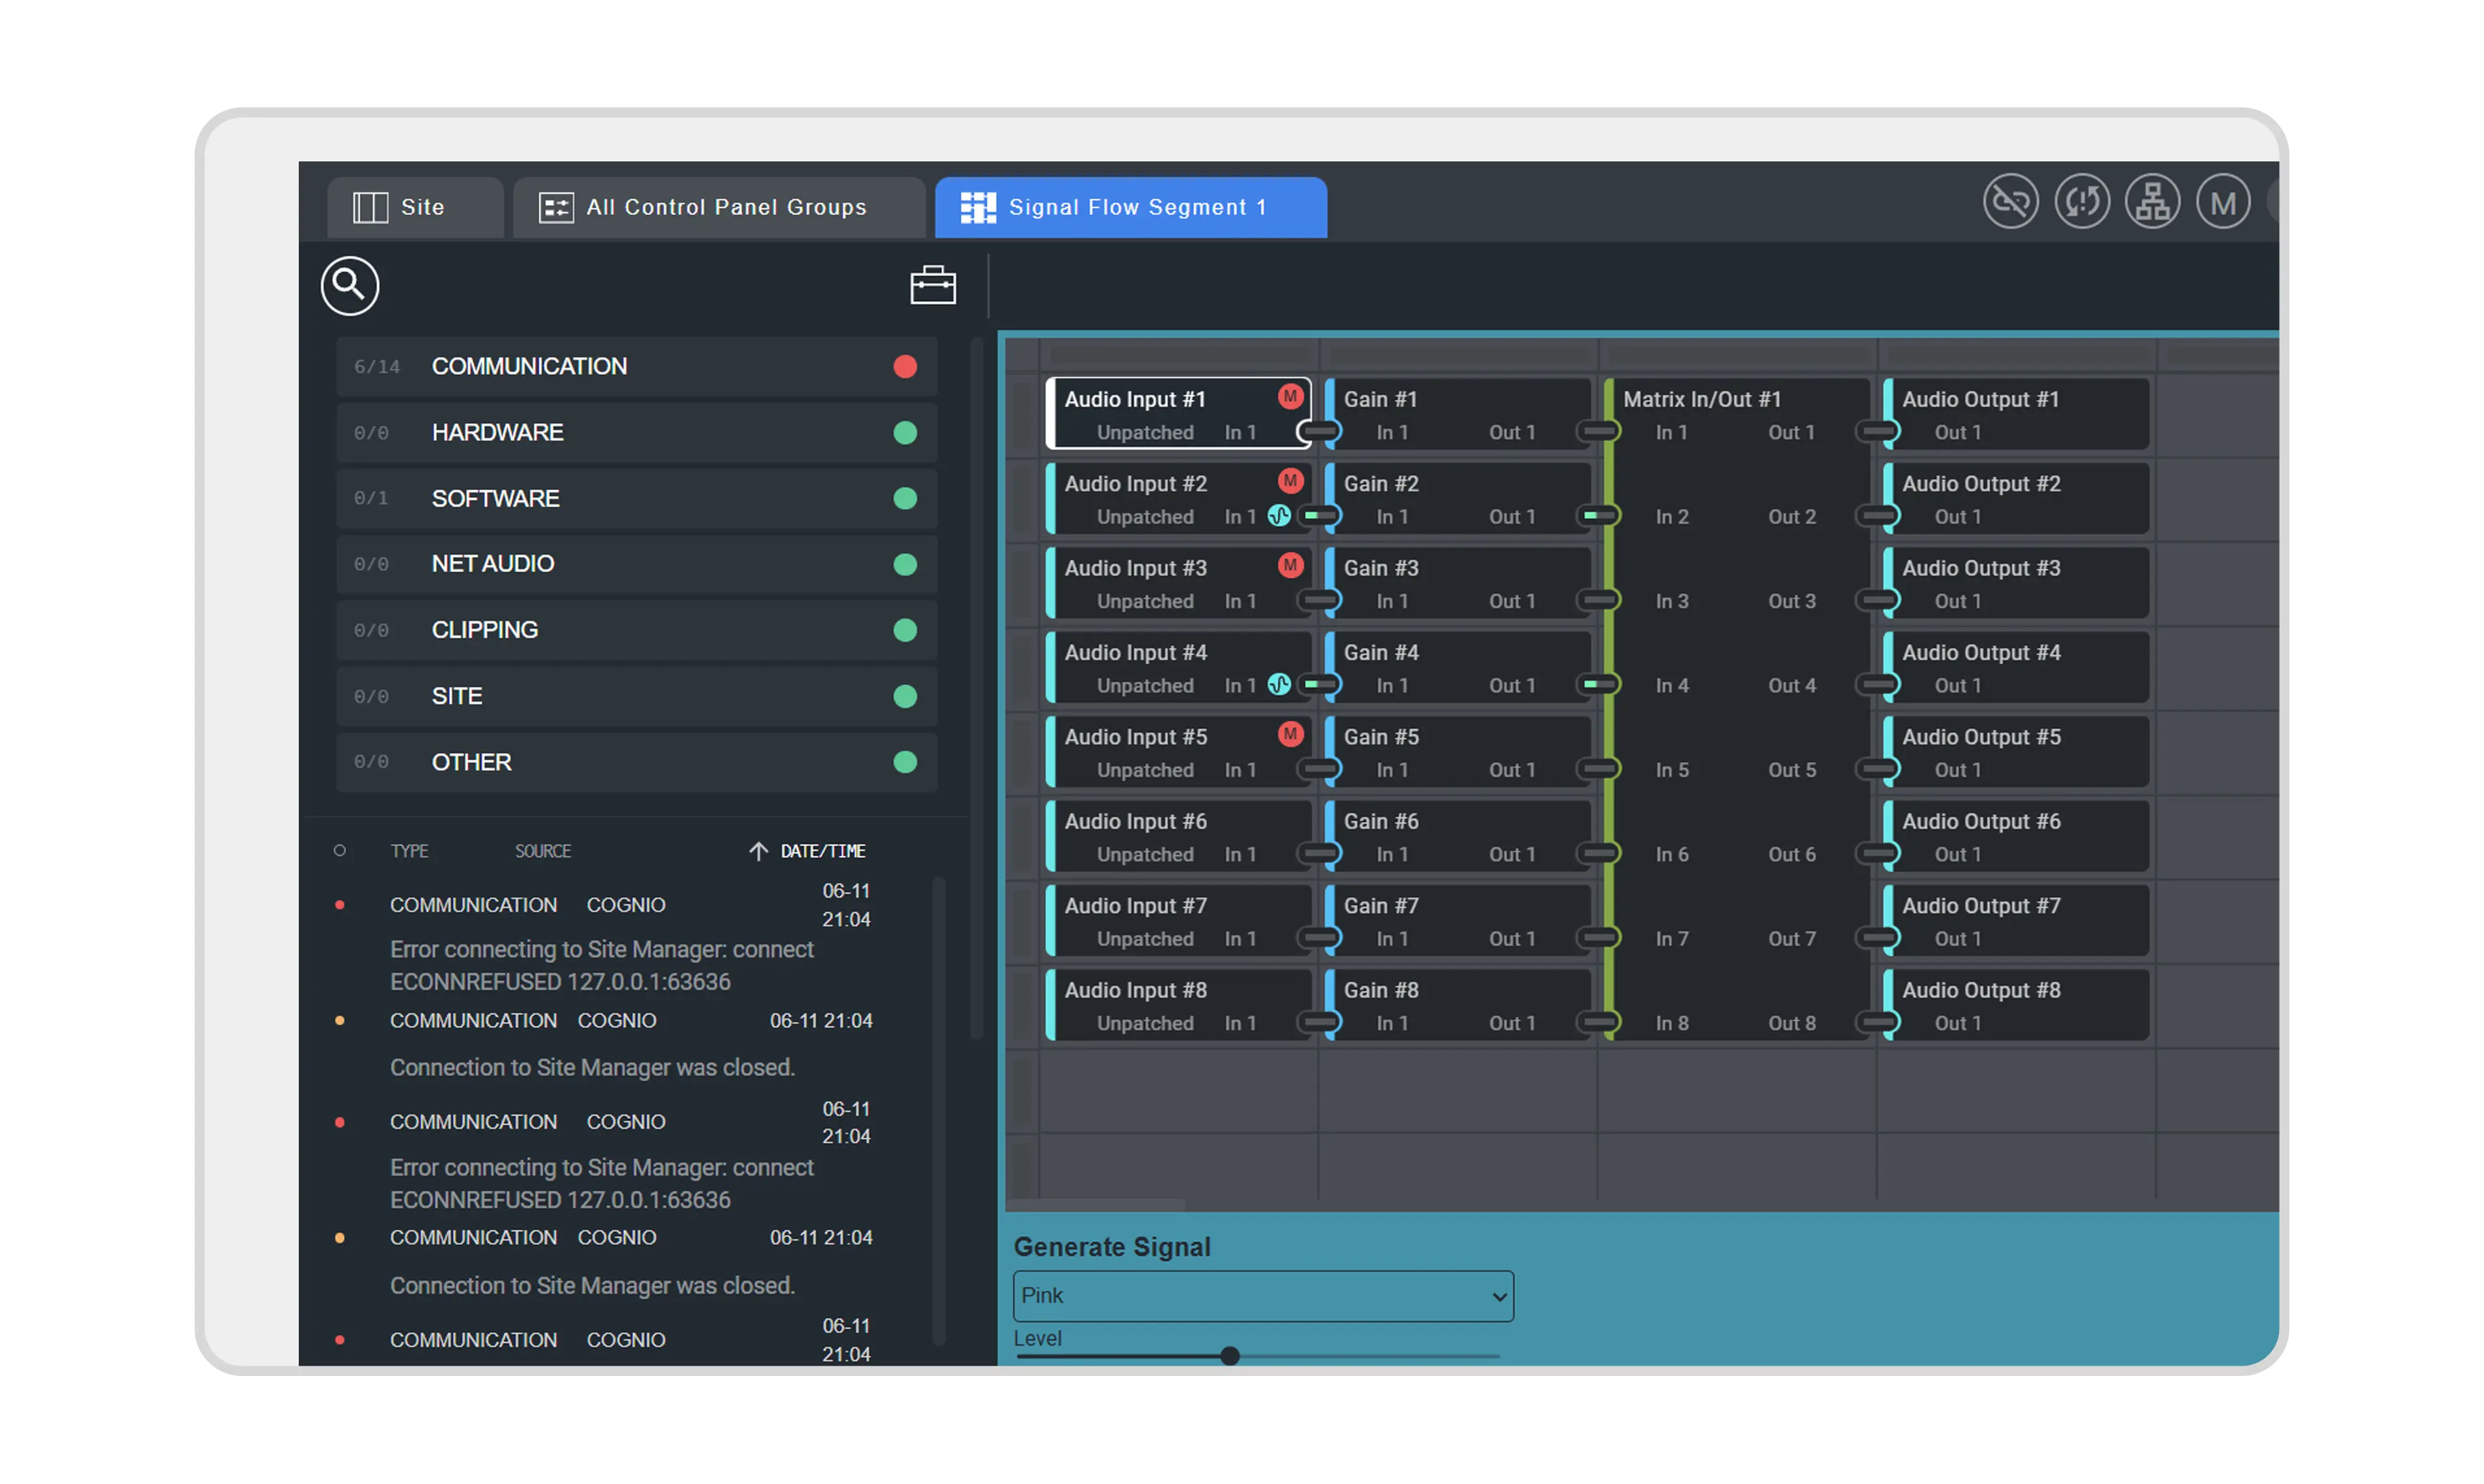
Task: Select the Audio Output #8 block
Action: click(2016, 1005)
